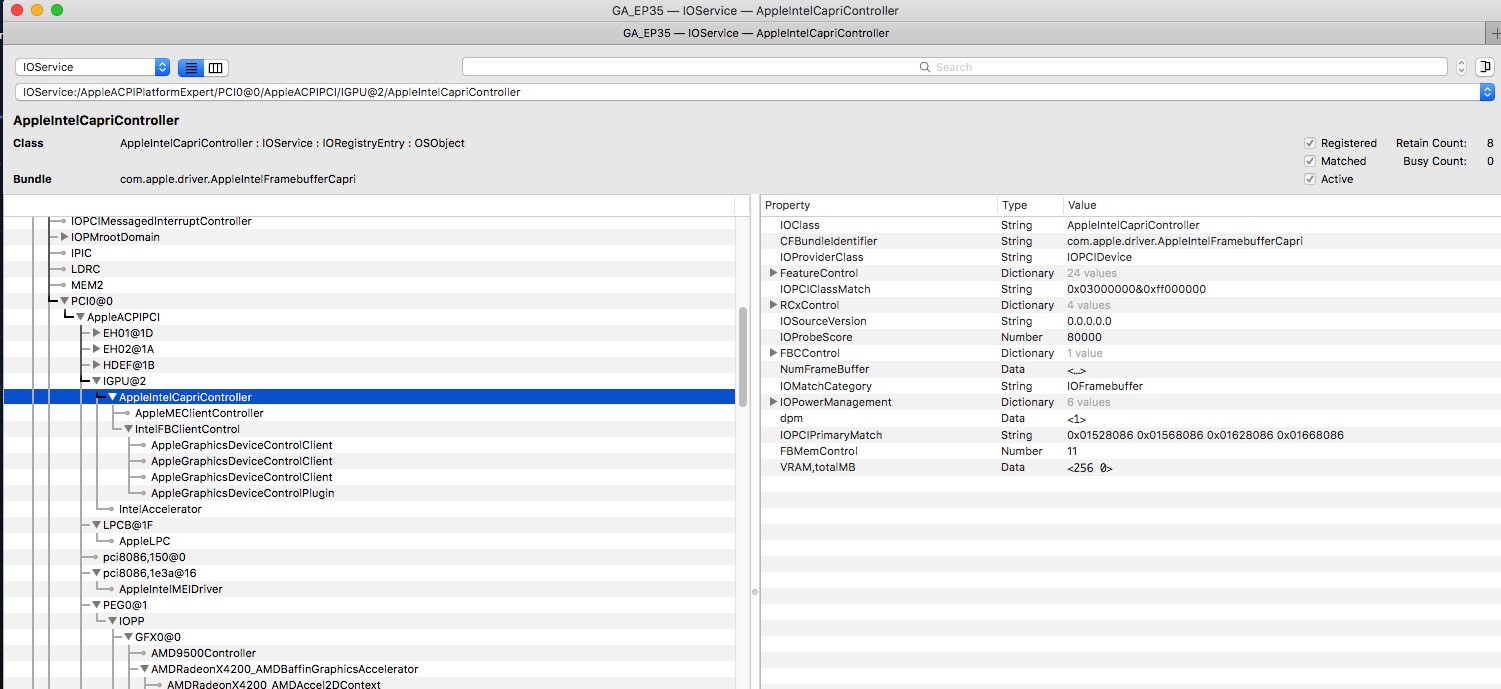Expand the FBCControl dictionary property
Screen dimensions: 1501x689
[x=773, y=353]
